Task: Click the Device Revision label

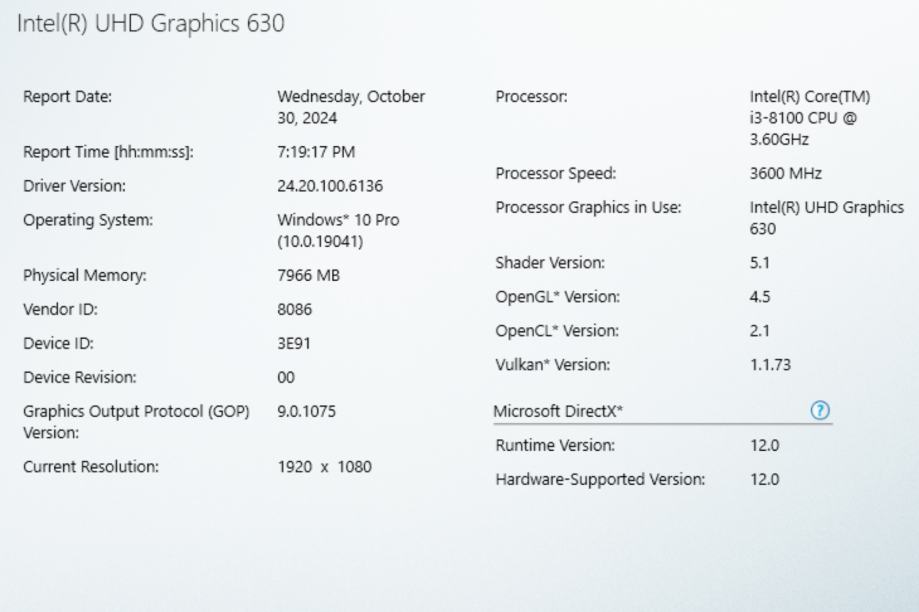Action: click(79, 378)
